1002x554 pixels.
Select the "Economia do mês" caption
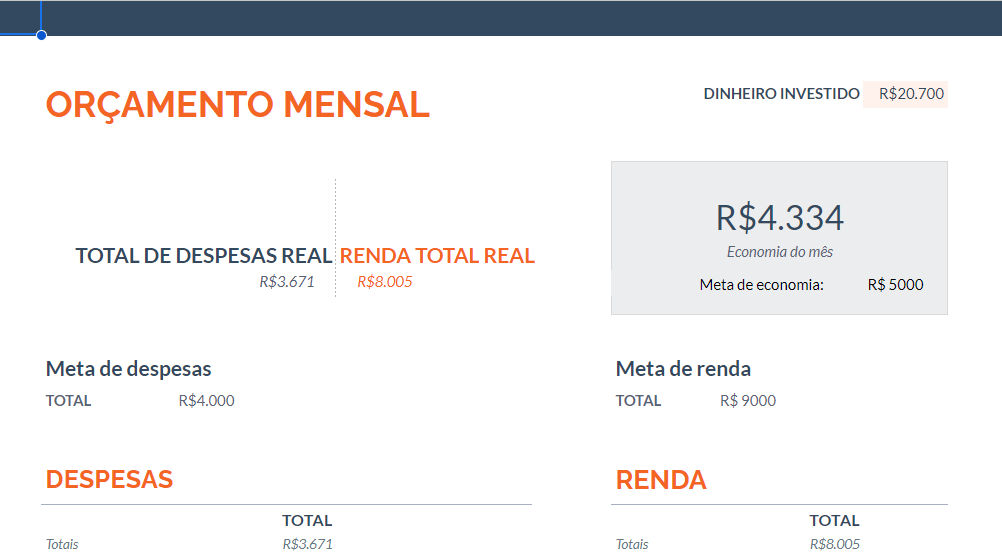coord(780,252)
